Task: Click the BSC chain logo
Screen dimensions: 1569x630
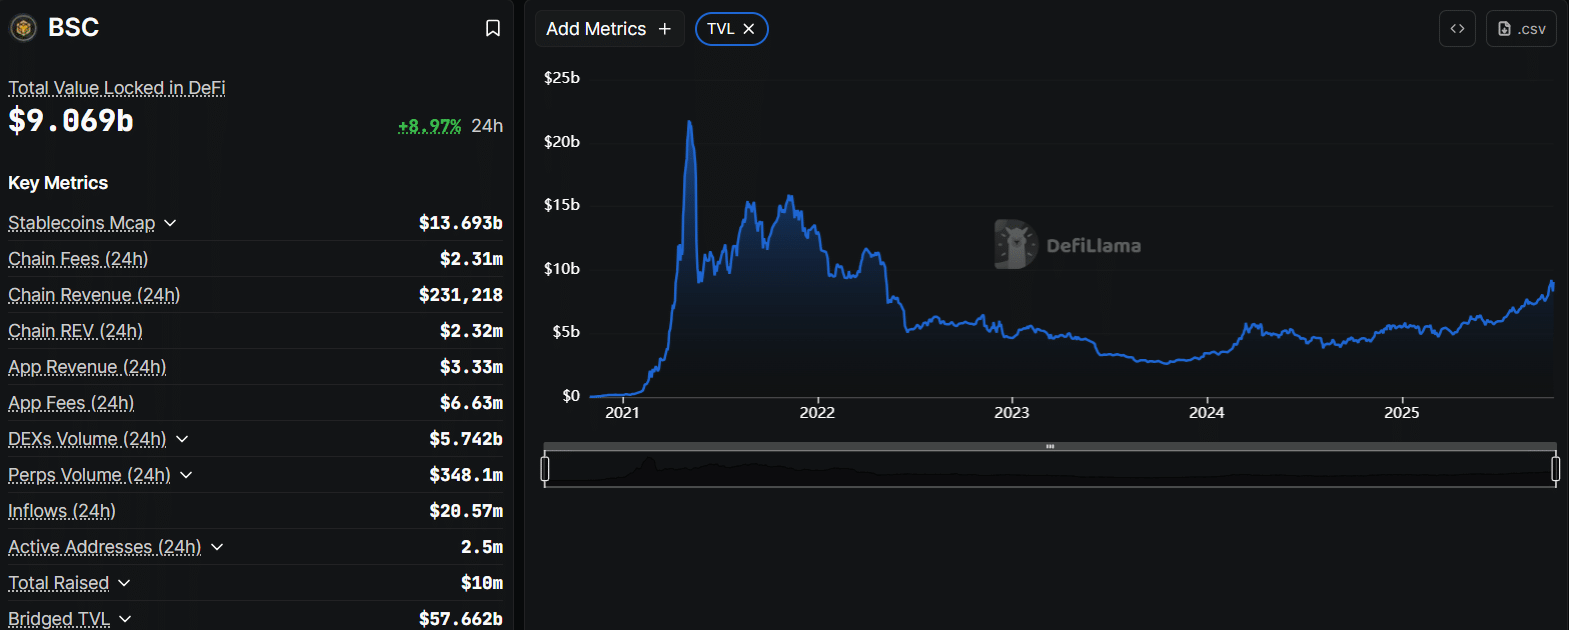Action: [24, 28]
